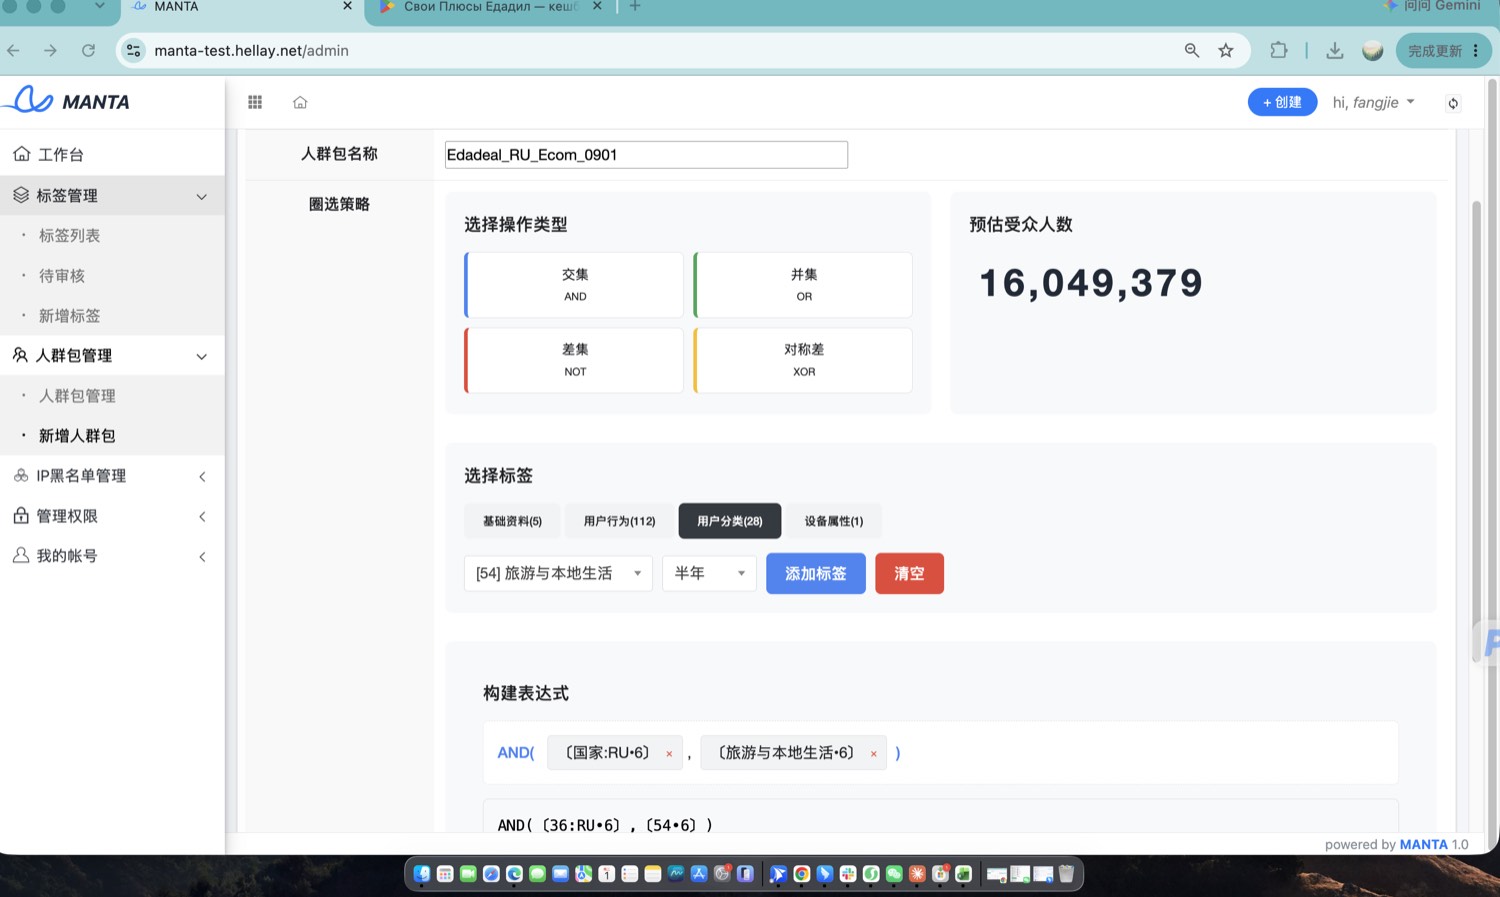This screenshot has width=1500, height=897.
Task: Close the Свои Плюсы Едадил browser tab
Action: tap(597, 6)
